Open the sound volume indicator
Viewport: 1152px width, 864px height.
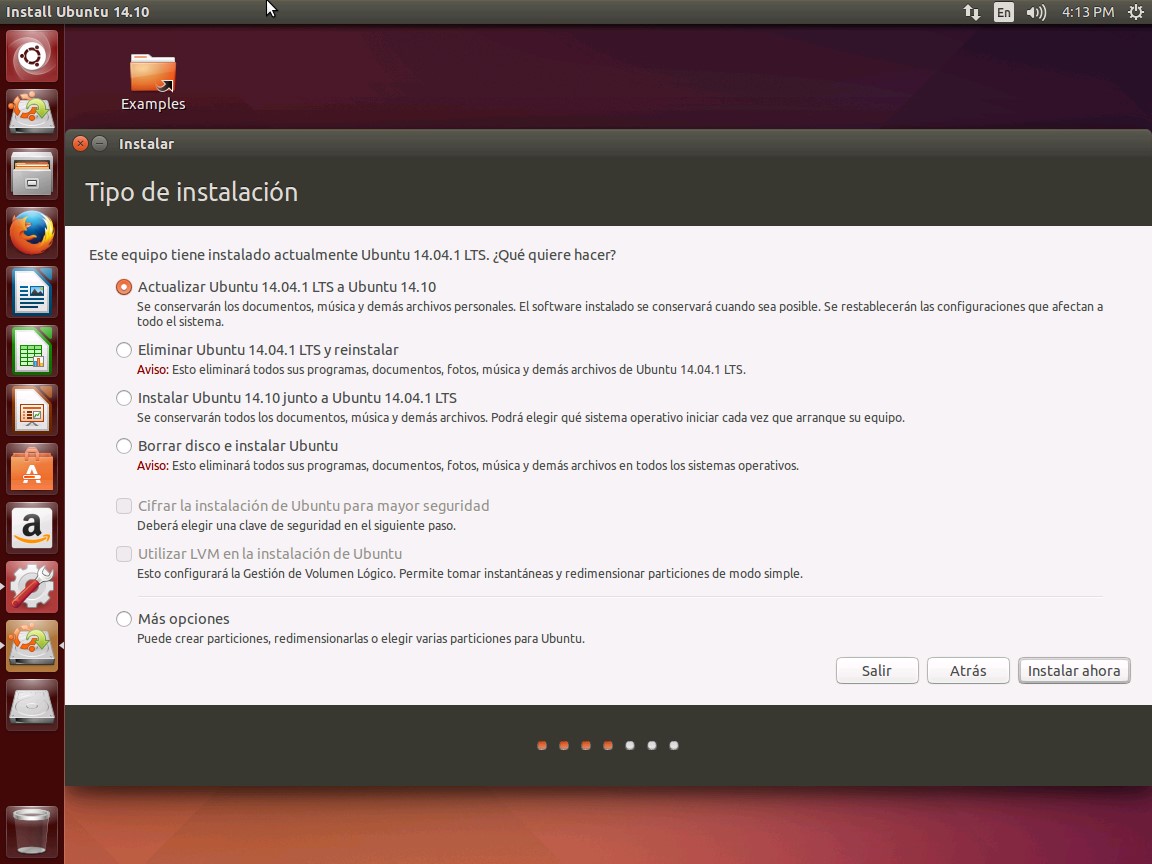click(1036, 12)
